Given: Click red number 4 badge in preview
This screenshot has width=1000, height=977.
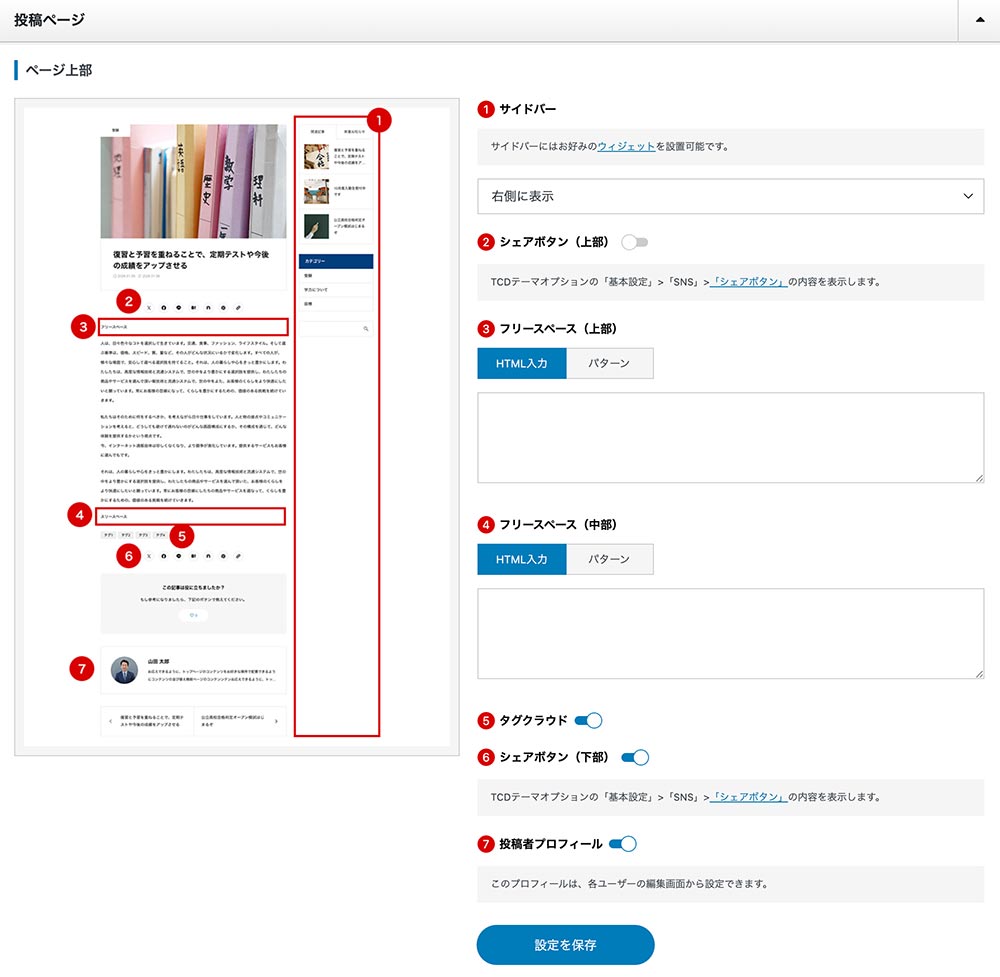Looking at the screenshot, I should click(x=80, y=515).
